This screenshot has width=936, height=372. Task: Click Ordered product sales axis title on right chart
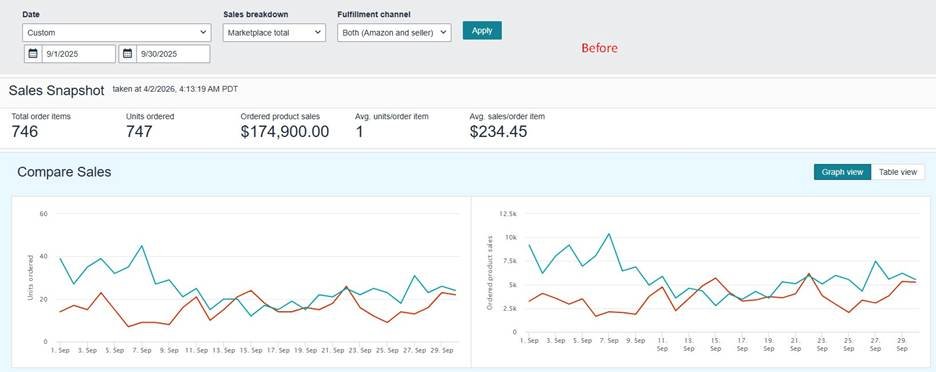(x=489, y=272)
